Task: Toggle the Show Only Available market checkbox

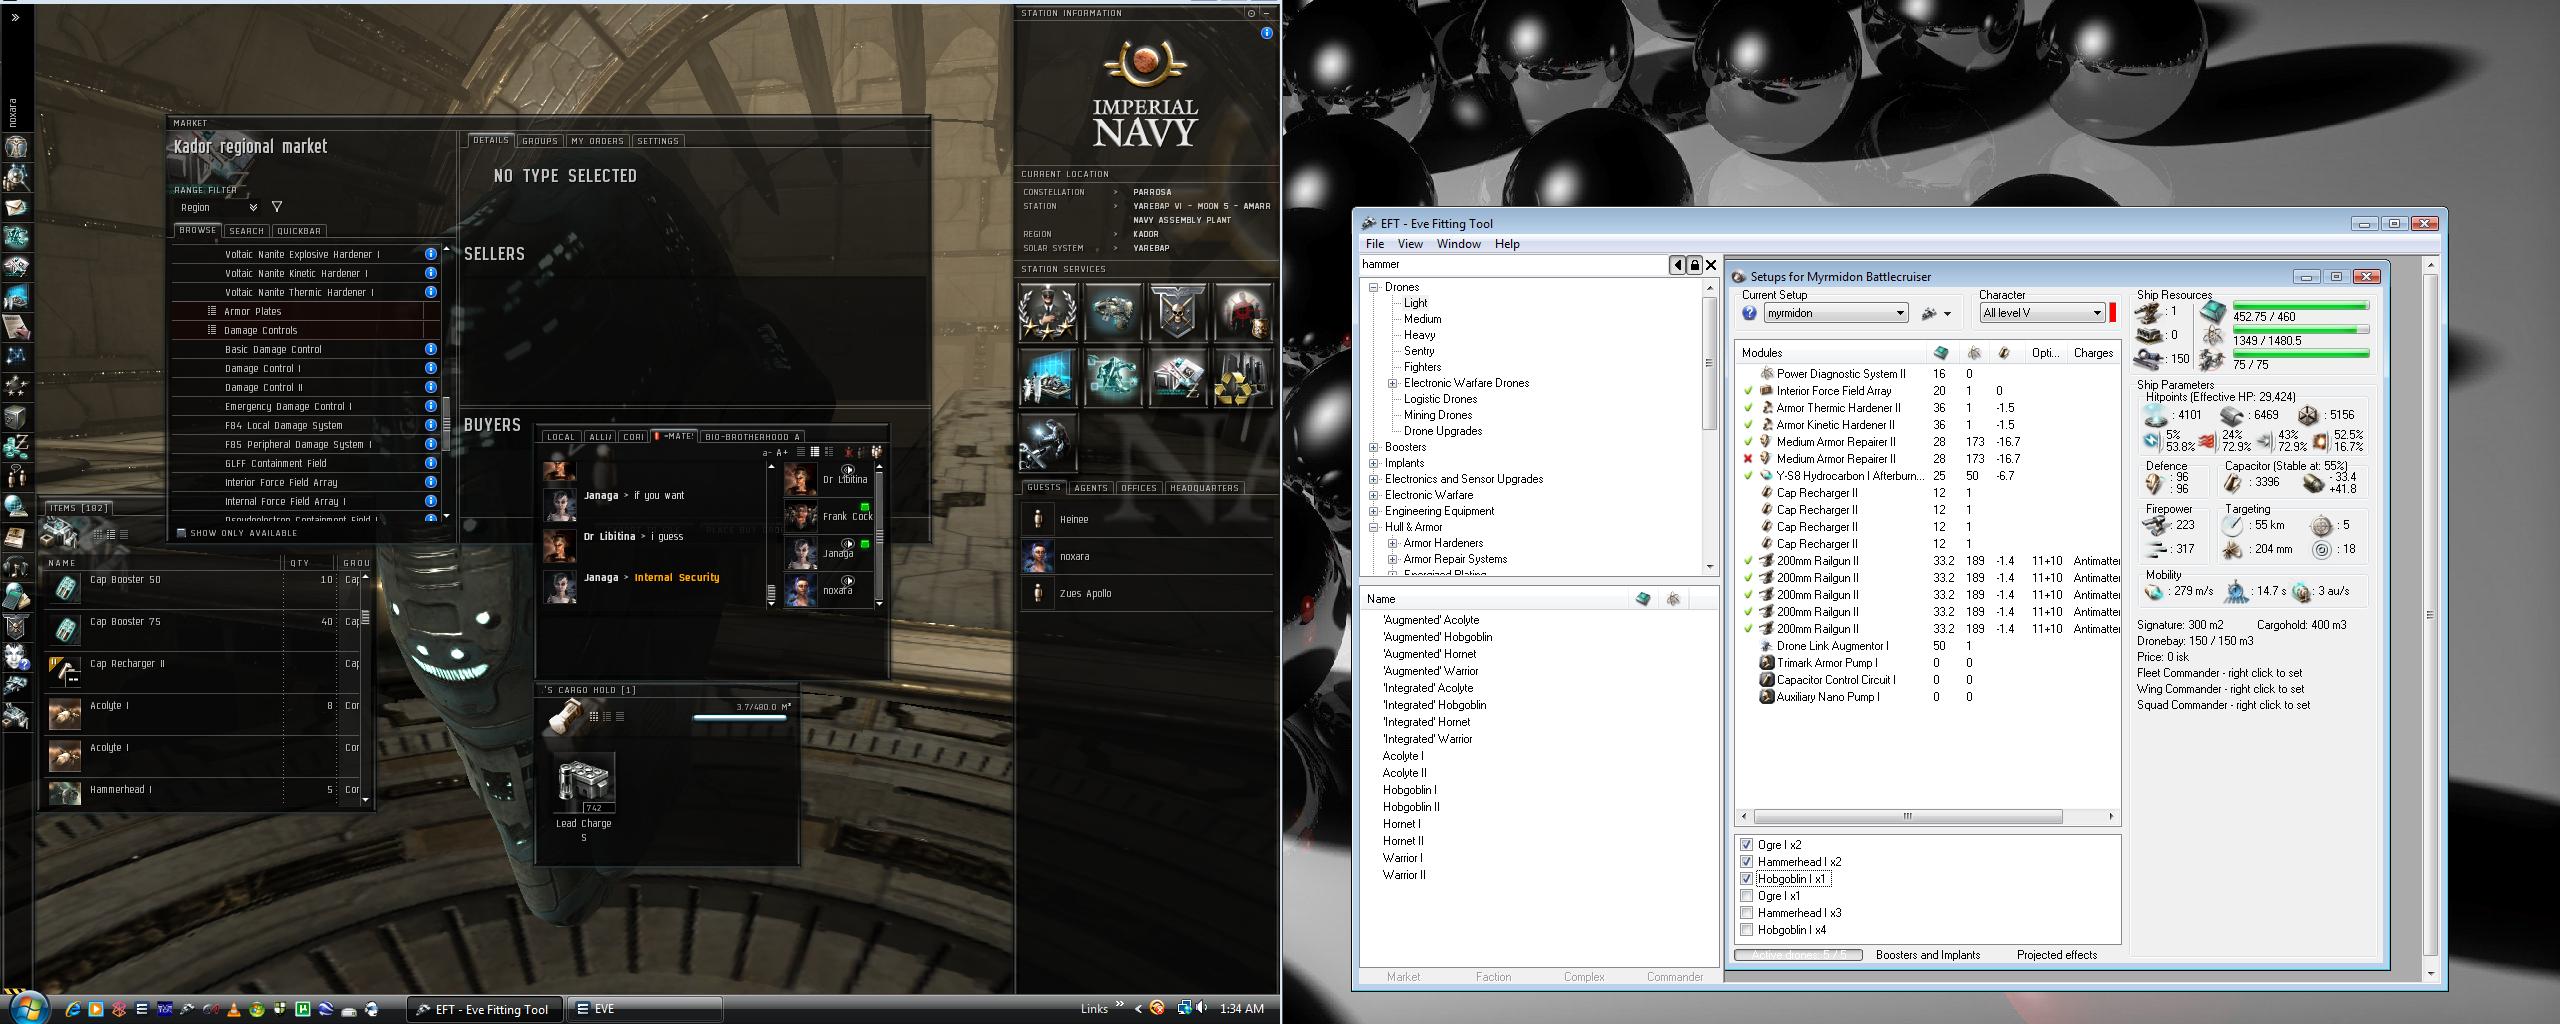Action: pos(181,533)
